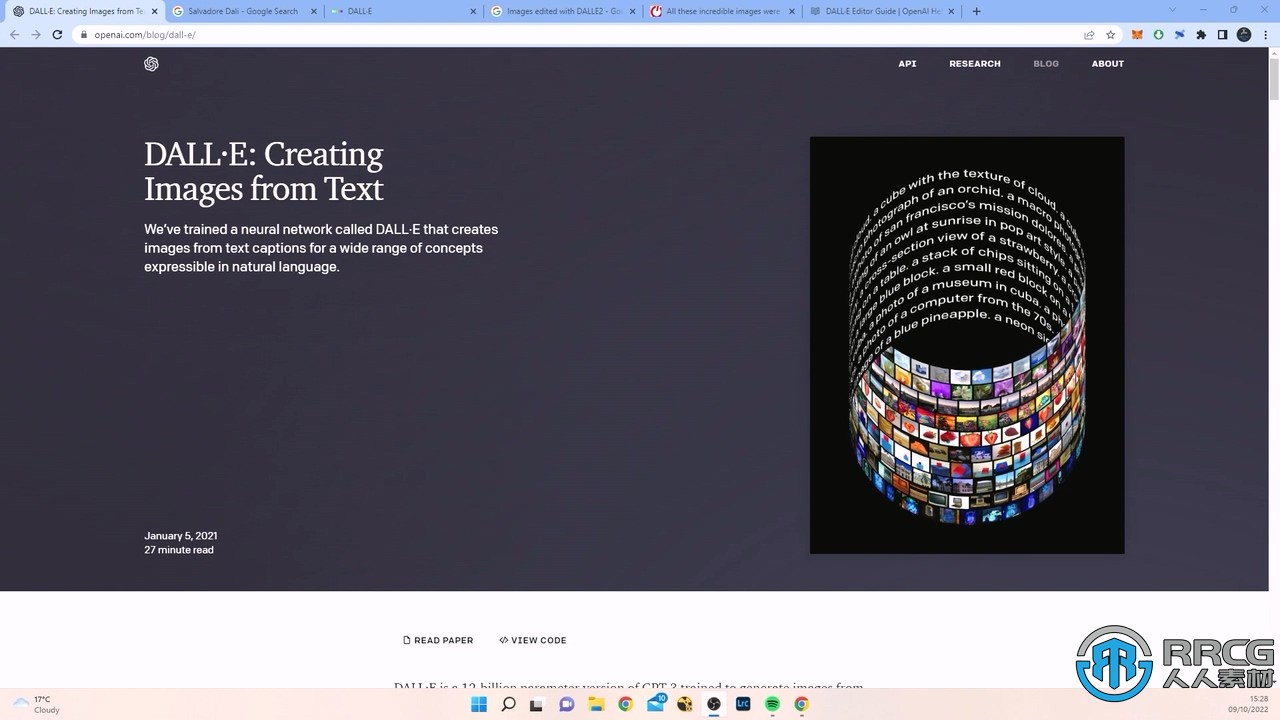
Task: Open the ABOUT navigation link
Action: click(1108, 64)
